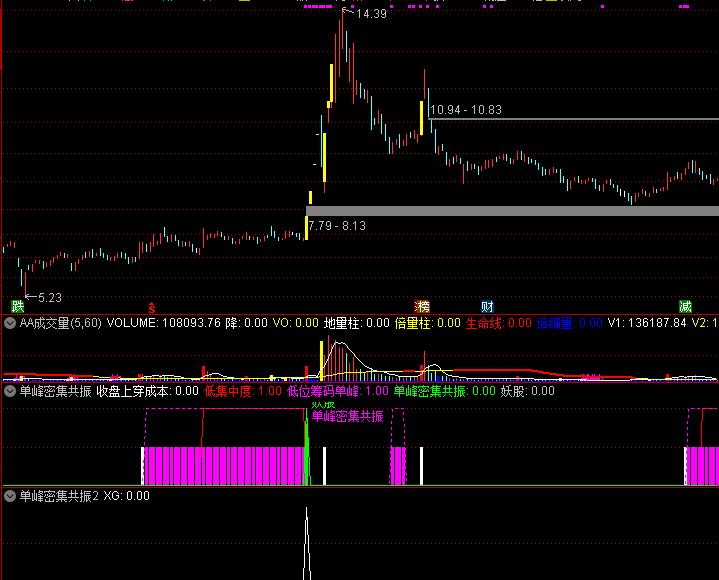Screen dimensions: 719x580
Task: Click the 5.23 low price label
Action: [50, 298]
